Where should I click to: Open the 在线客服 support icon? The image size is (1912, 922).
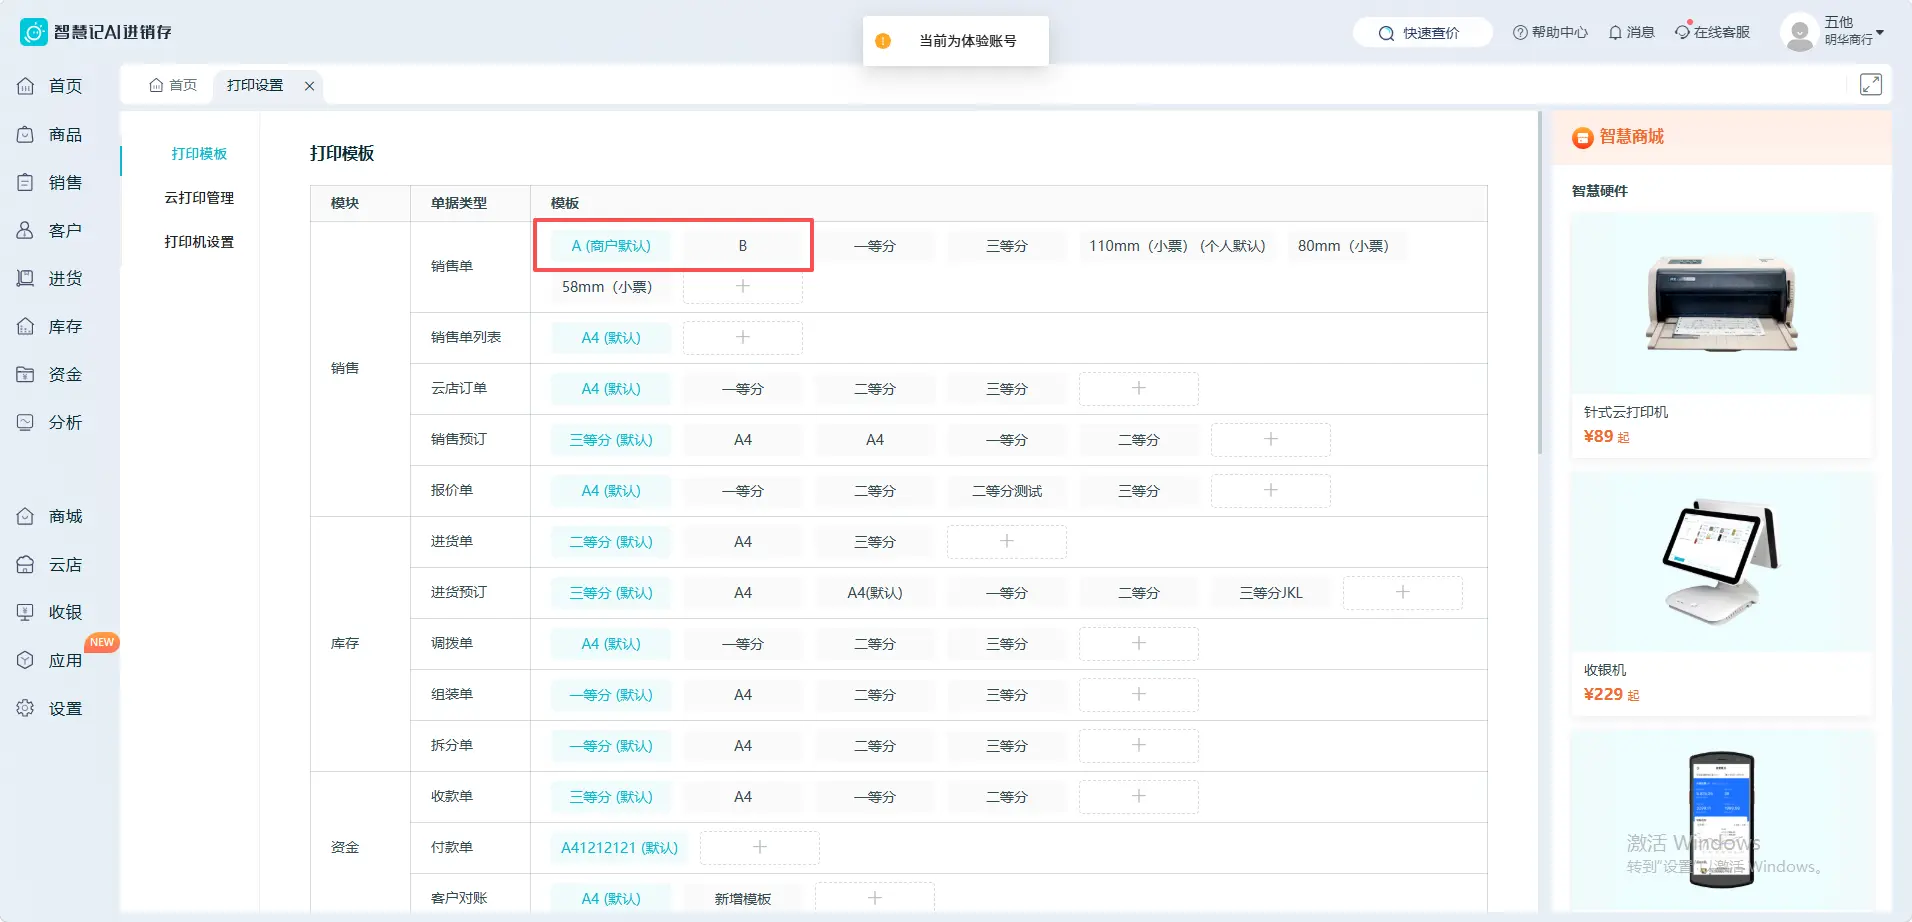pyautogui.click(x=1683, y=32)
